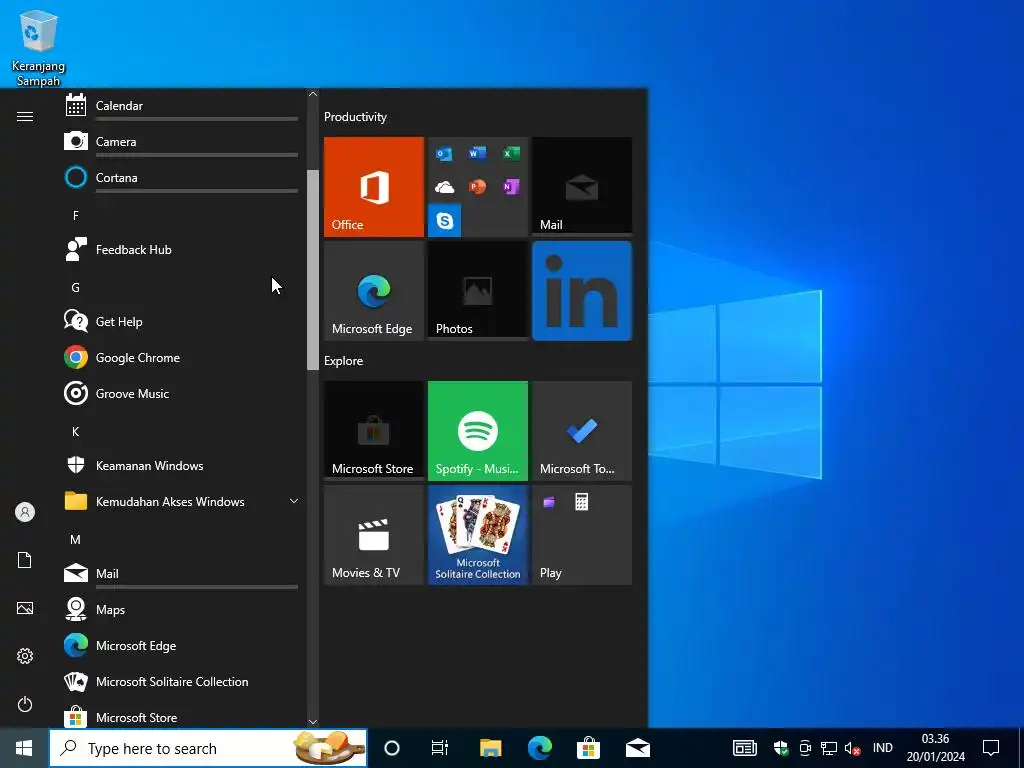Click the app list scroll down arrow

pos(313,722)
